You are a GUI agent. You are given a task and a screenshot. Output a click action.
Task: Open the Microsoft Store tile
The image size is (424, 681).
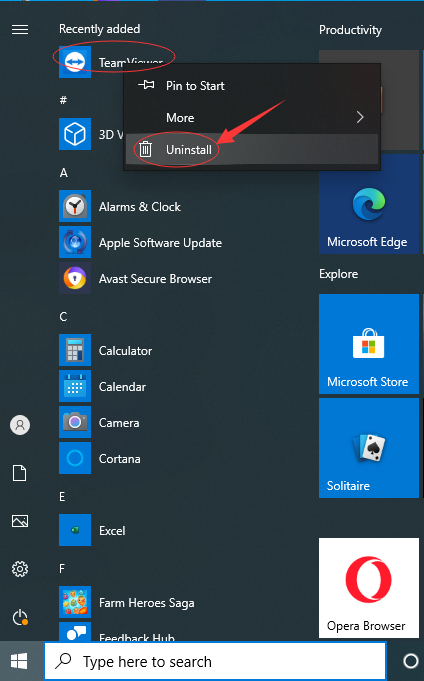pos(369,344)
